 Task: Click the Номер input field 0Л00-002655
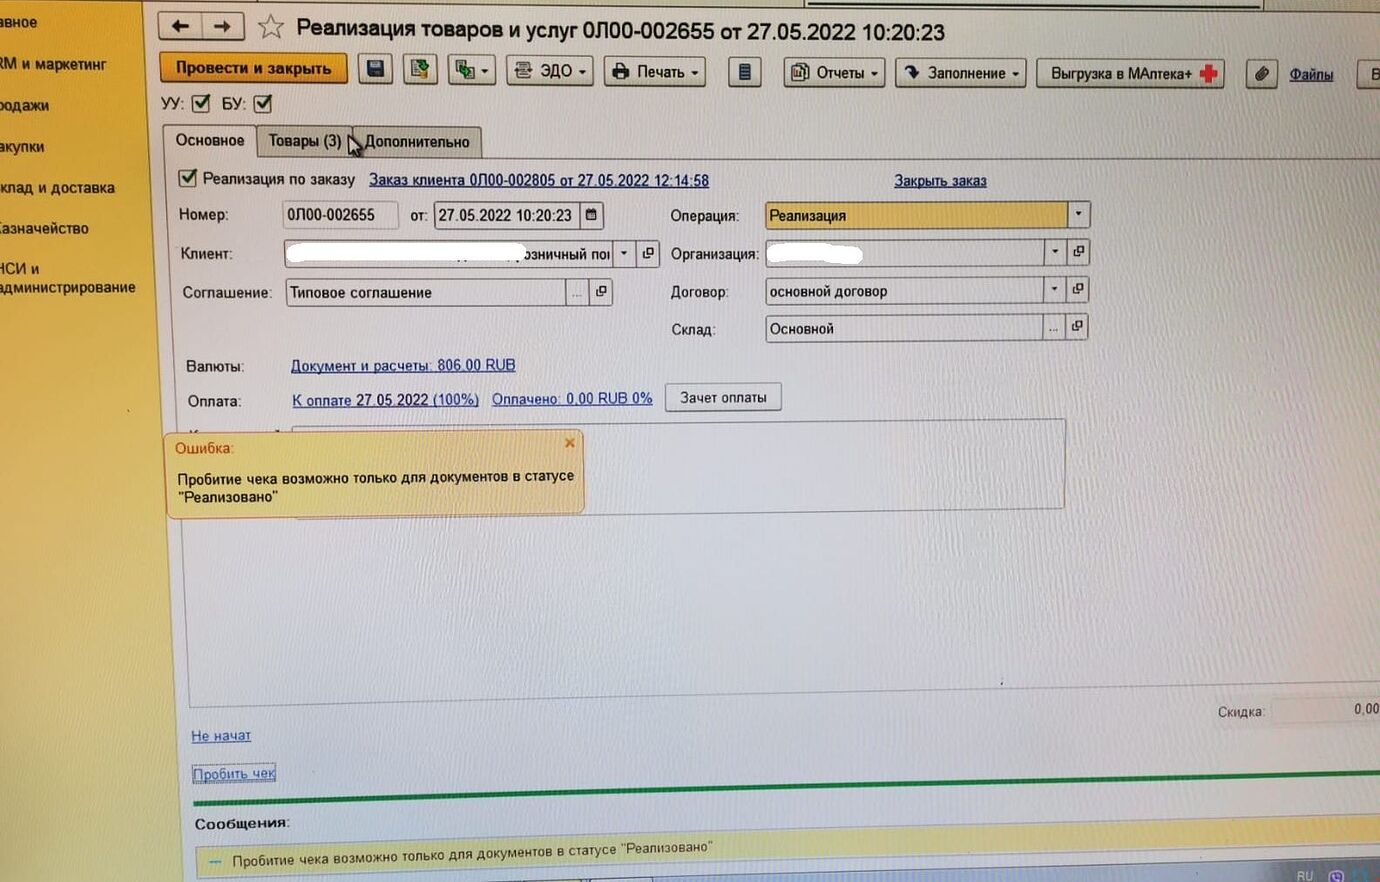click(x=340, y=215)
